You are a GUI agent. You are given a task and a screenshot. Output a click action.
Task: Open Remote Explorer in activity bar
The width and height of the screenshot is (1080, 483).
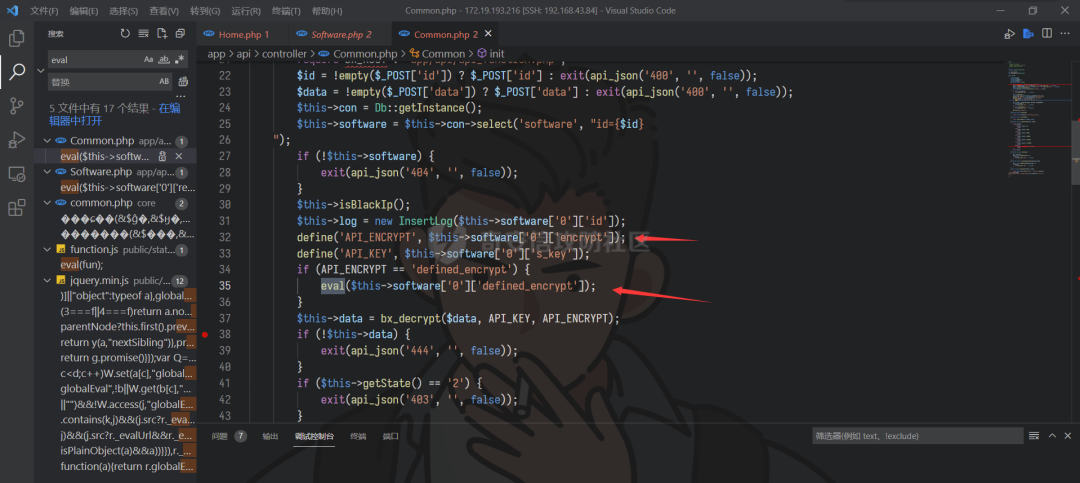pos(17,174)
